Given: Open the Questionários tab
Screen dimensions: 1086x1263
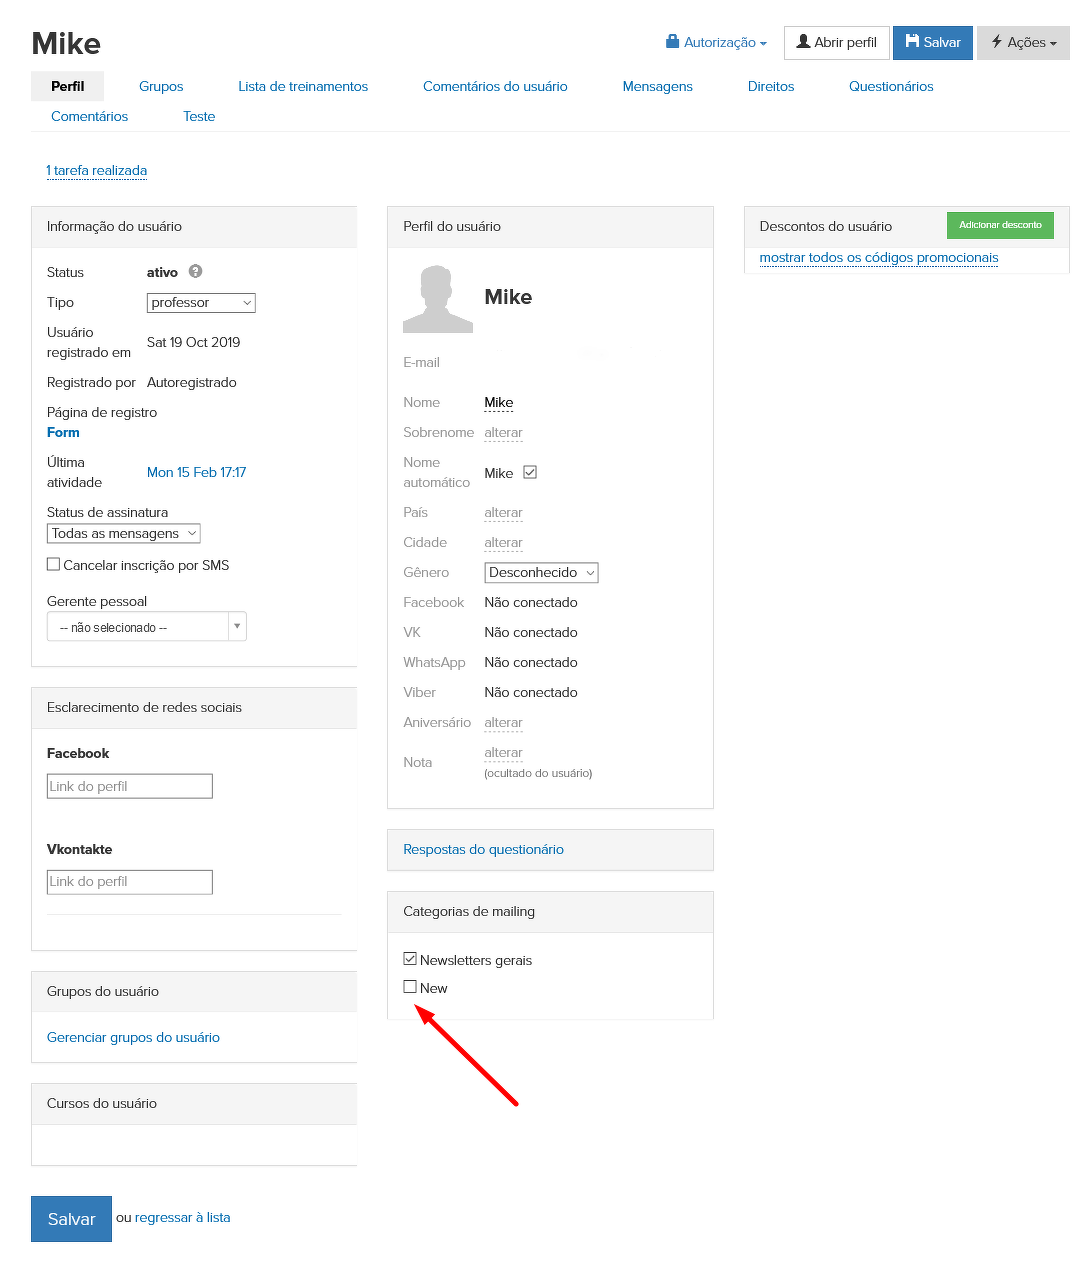Looking at the screenshot, I should pos(890,87).
